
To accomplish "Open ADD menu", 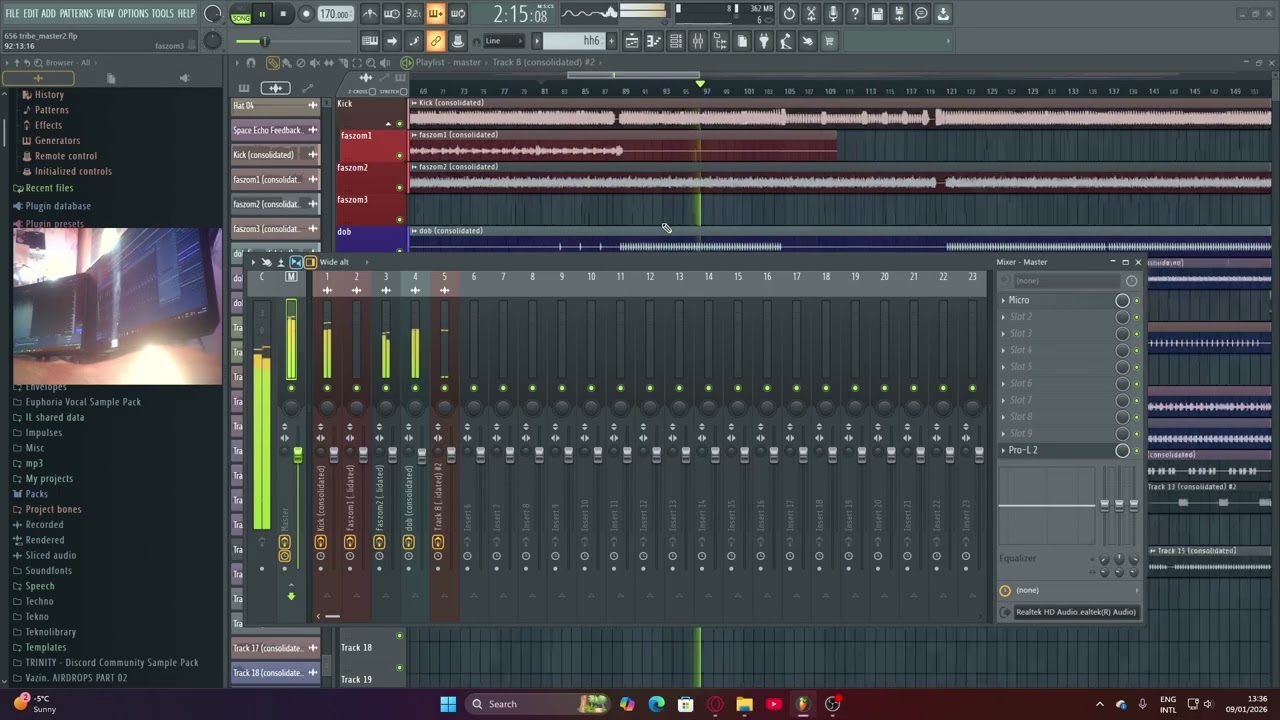I will 49,14.
